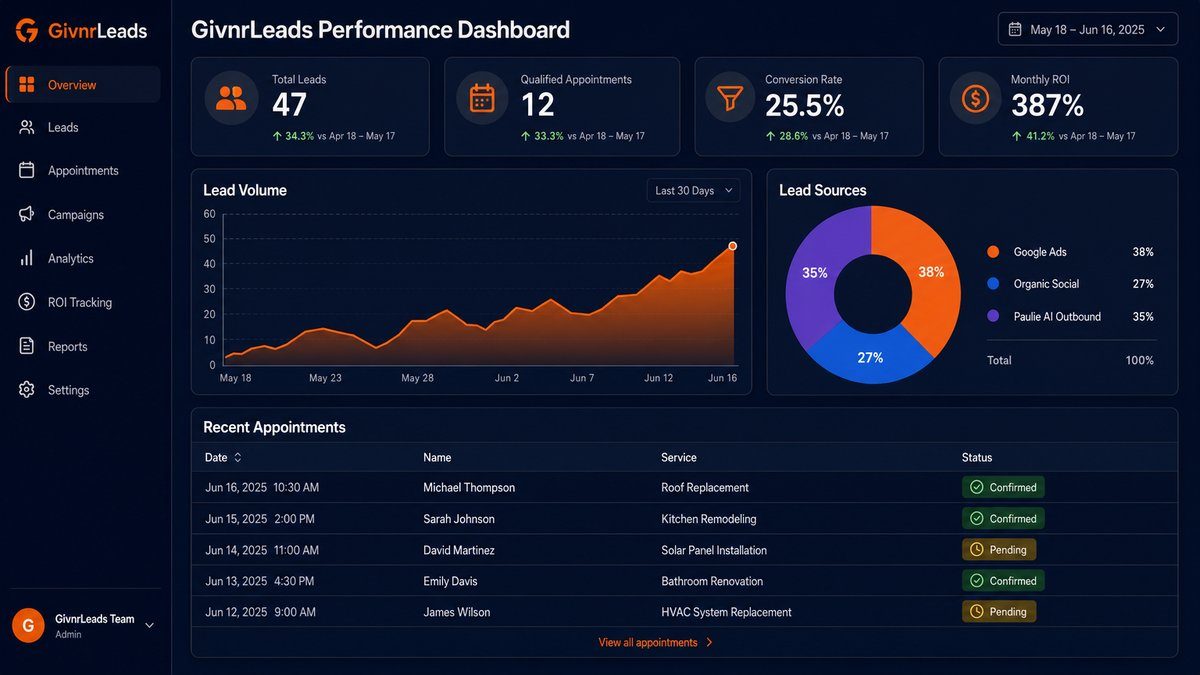The image size is (1200, 675).
Task: Click the Monthly ROI dollar icon
Action: coord(975,98)
